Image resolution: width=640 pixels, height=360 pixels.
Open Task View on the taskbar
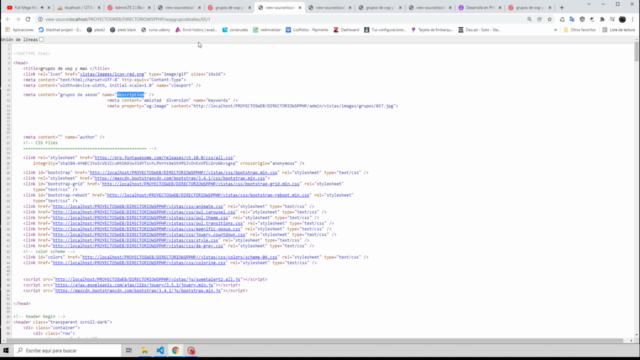pos(129,351)
